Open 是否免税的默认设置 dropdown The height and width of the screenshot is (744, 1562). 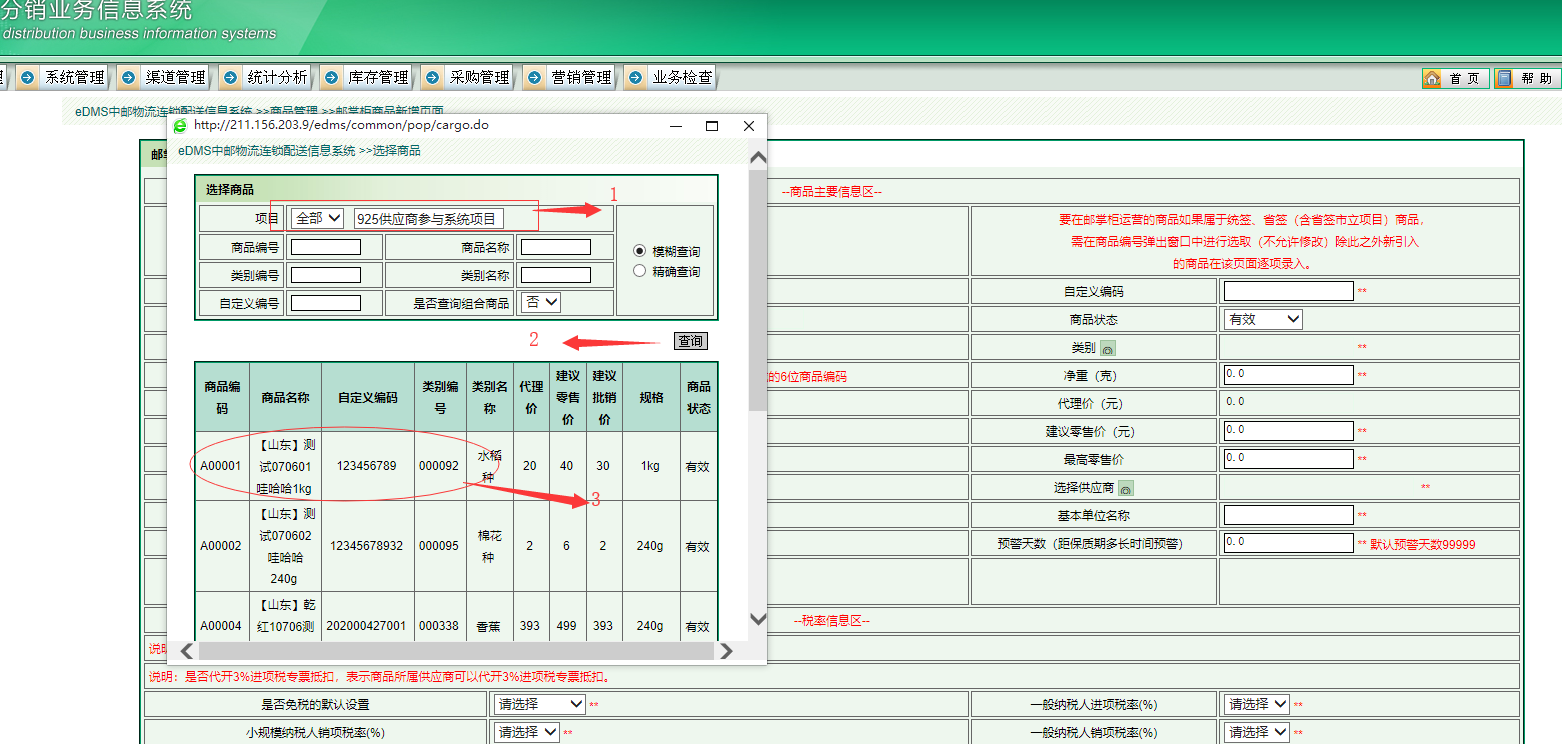(x=539, y=704)
